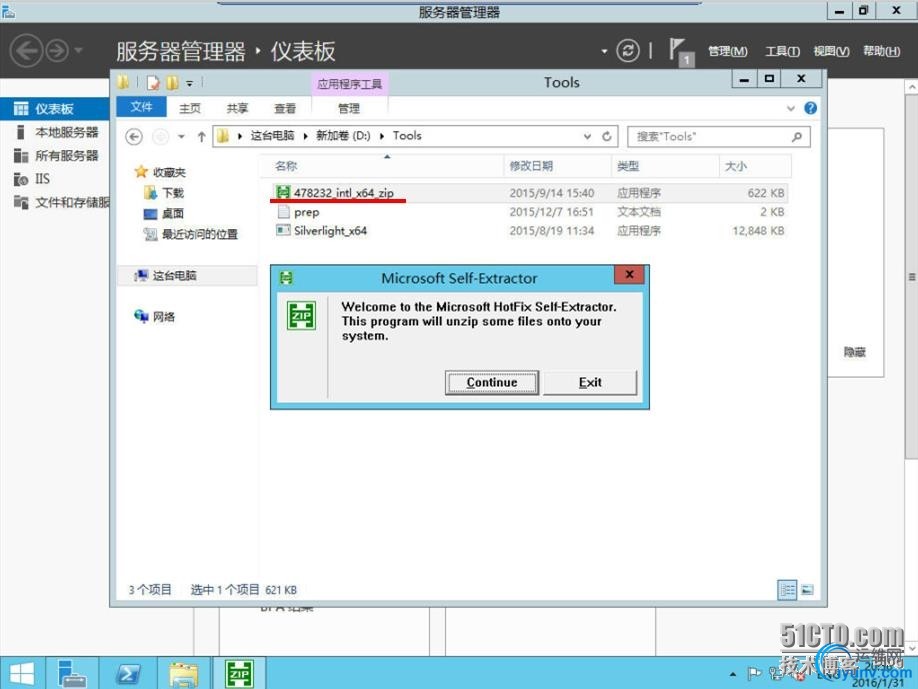The width and height of the screenshot is (918, 689).
Task: Select 本地服务器 in Server Manager sidebar
Action: coord(54,132)
